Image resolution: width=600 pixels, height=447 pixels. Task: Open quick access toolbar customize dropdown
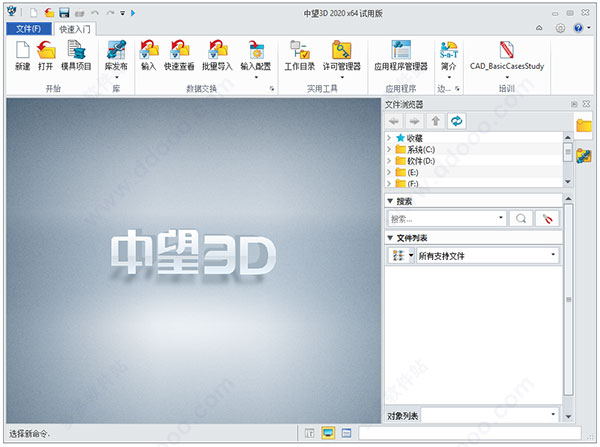click(x=122, y=13)
